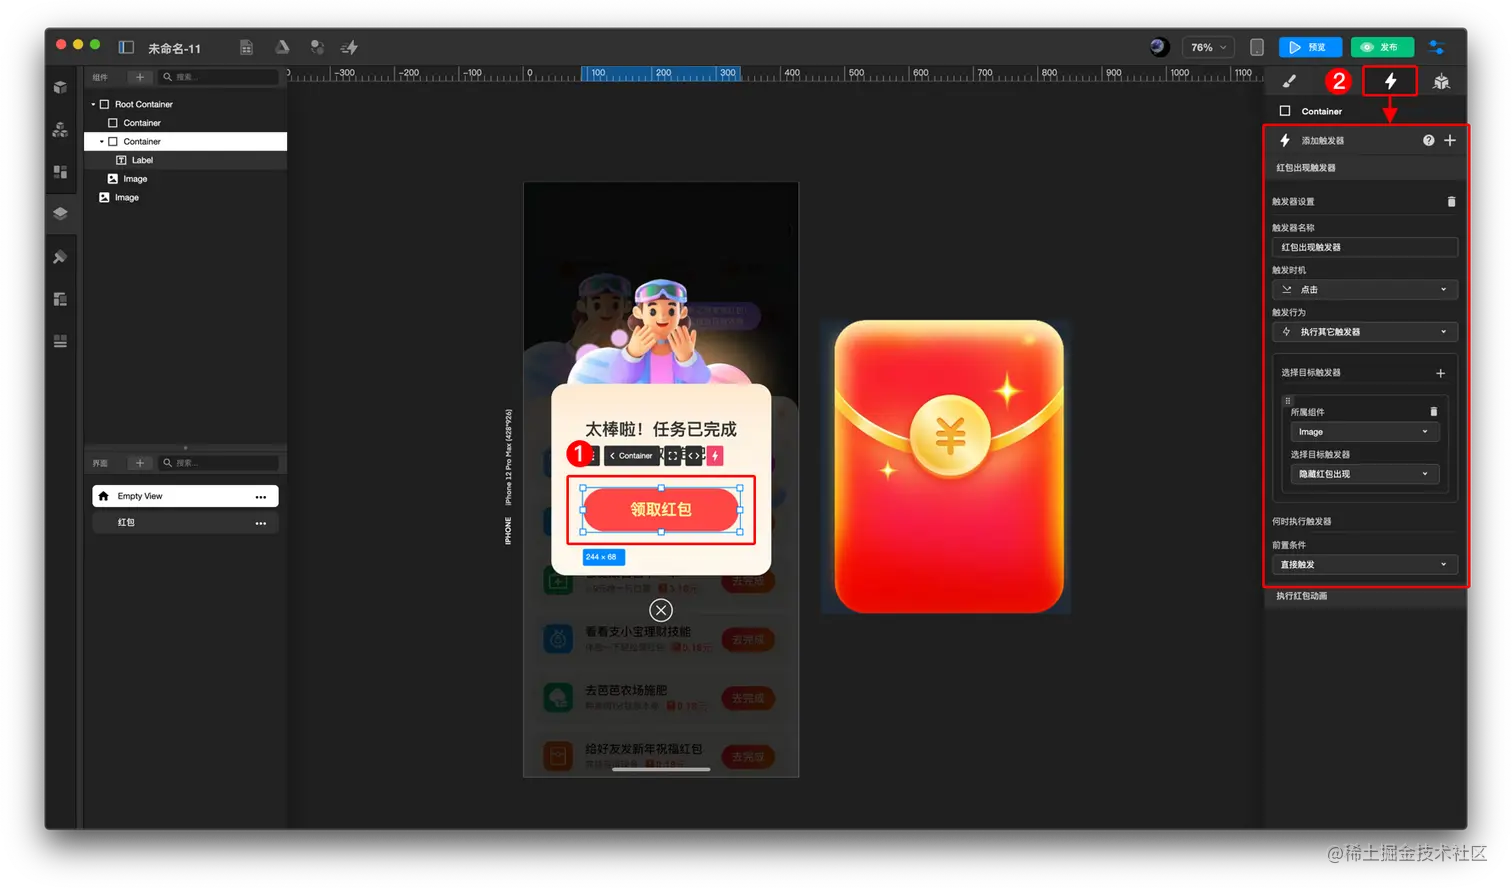Edit the 触发器名称 name field

[1365, 247]
